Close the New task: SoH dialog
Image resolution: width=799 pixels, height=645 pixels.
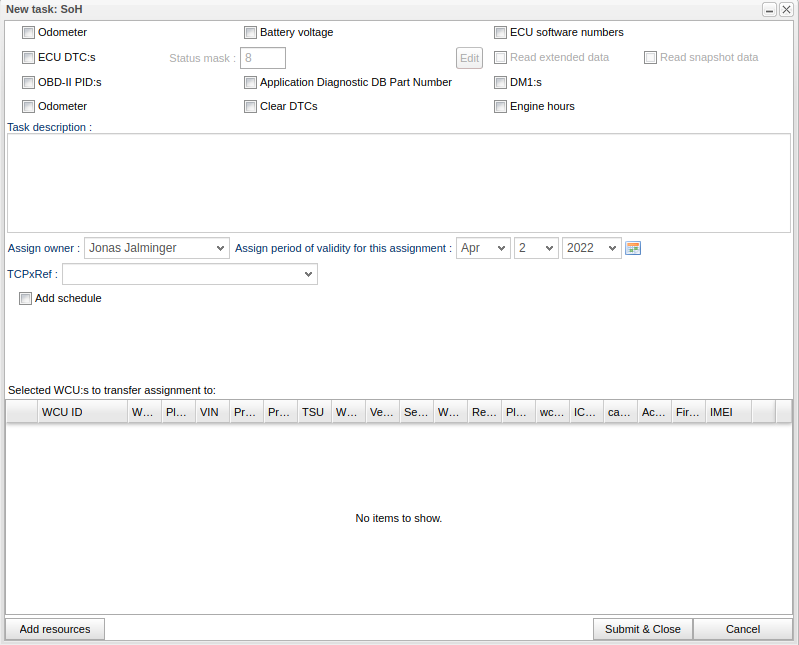click(786, 9)
